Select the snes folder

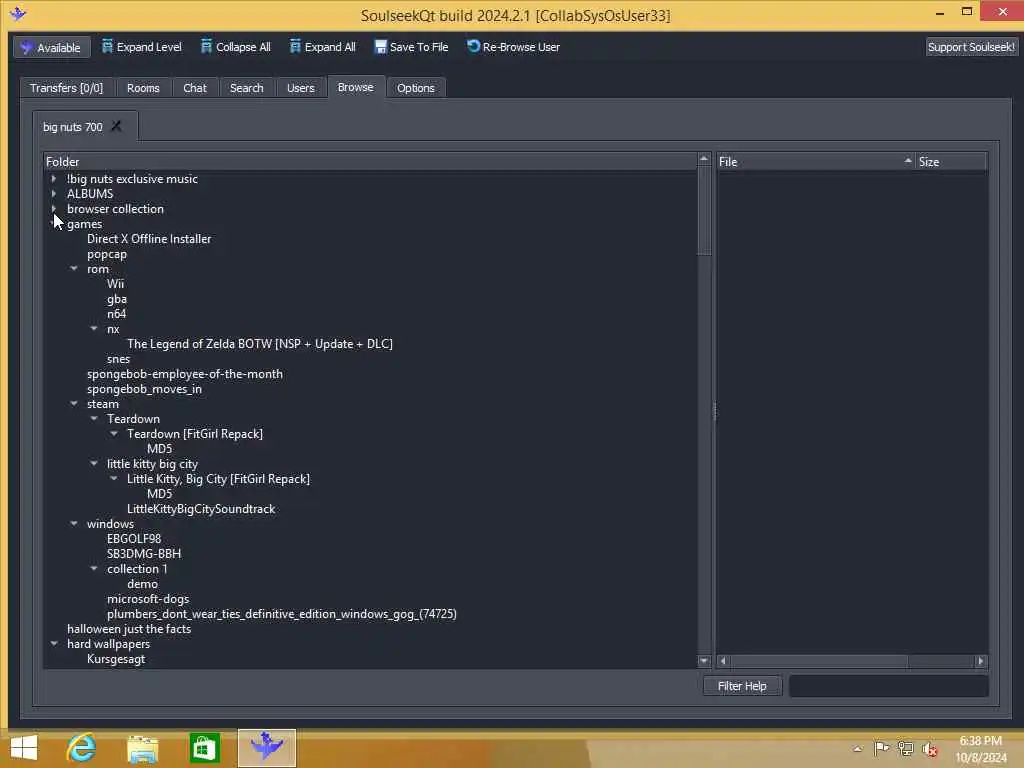tap(118, 359)
